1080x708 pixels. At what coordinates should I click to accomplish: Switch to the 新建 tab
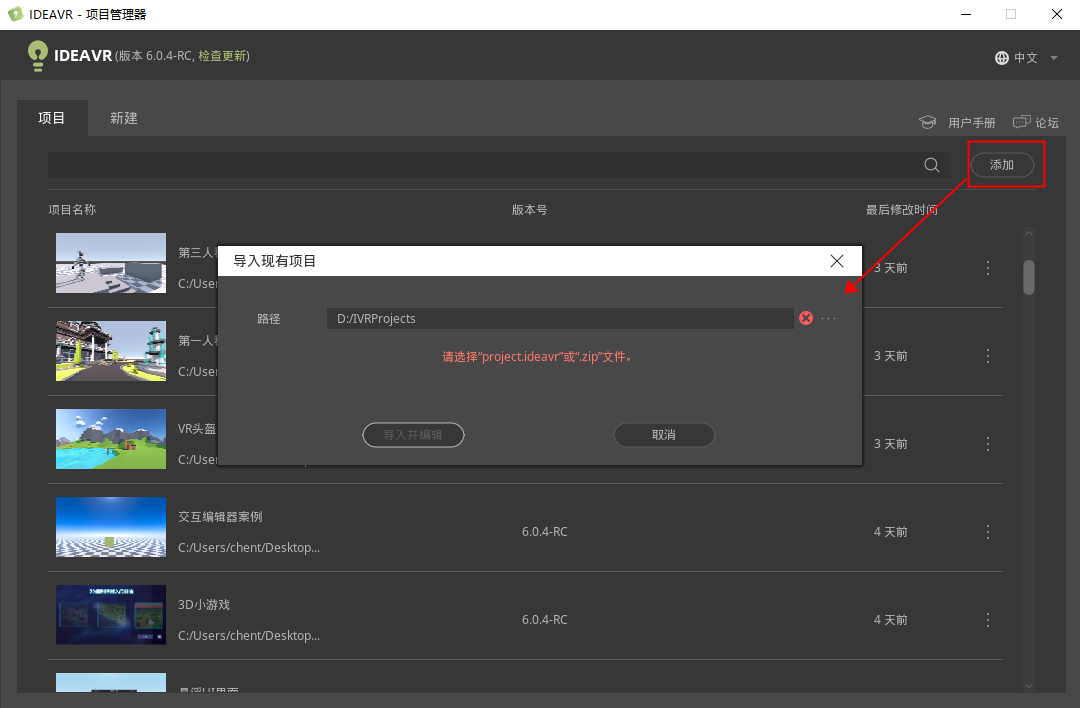pos(124,118)
